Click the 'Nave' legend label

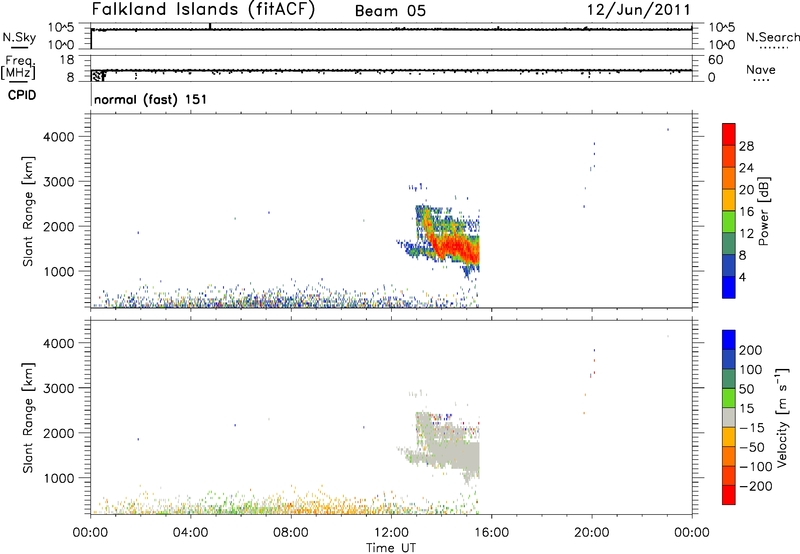761,70
